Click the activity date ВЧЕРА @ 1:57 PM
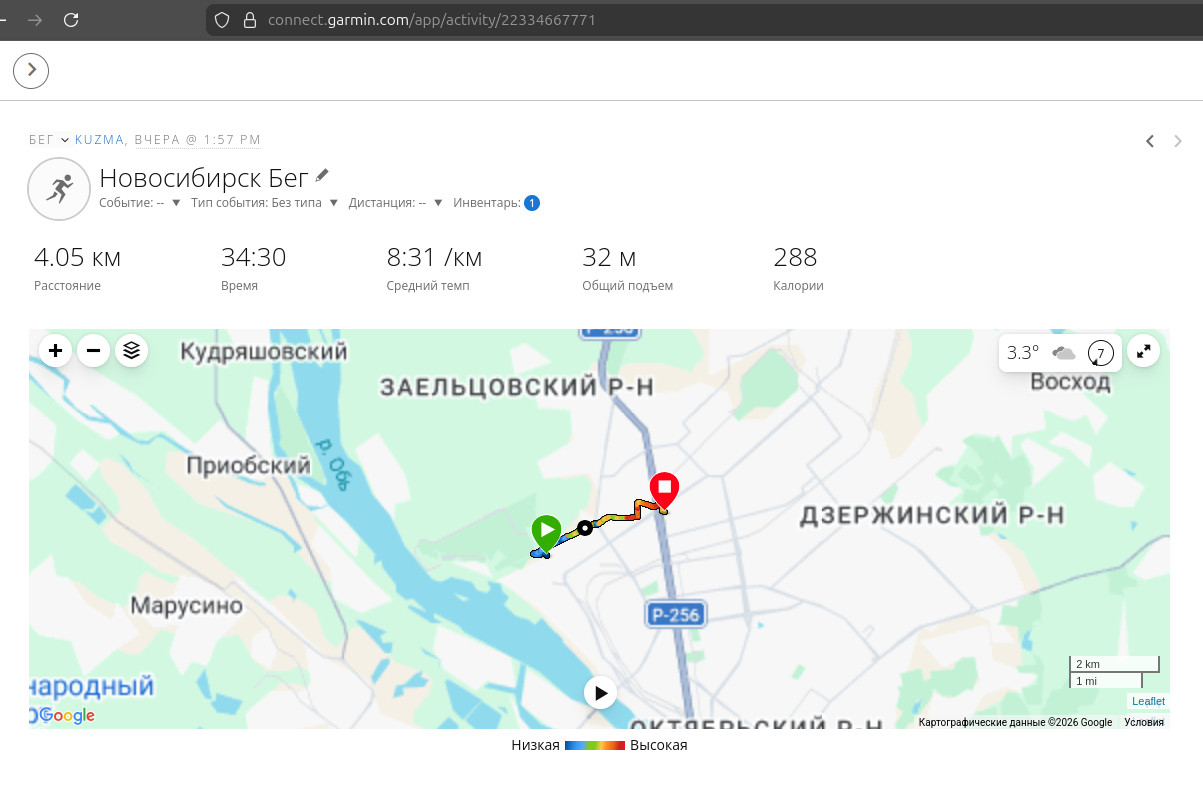This screenshot has height=794, width=1203. [197, 140]
